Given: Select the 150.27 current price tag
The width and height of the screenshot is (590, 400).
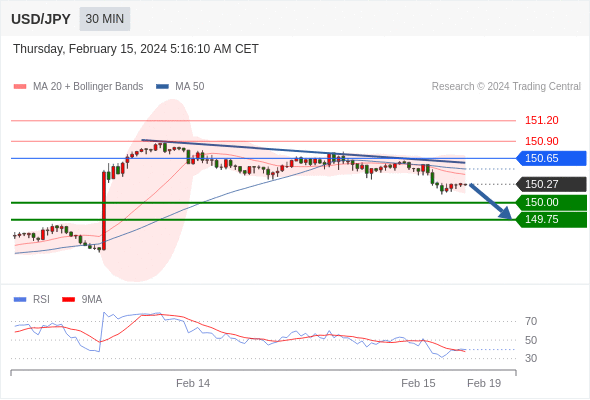Looking at the screenshot, I should tap(551, 184).
